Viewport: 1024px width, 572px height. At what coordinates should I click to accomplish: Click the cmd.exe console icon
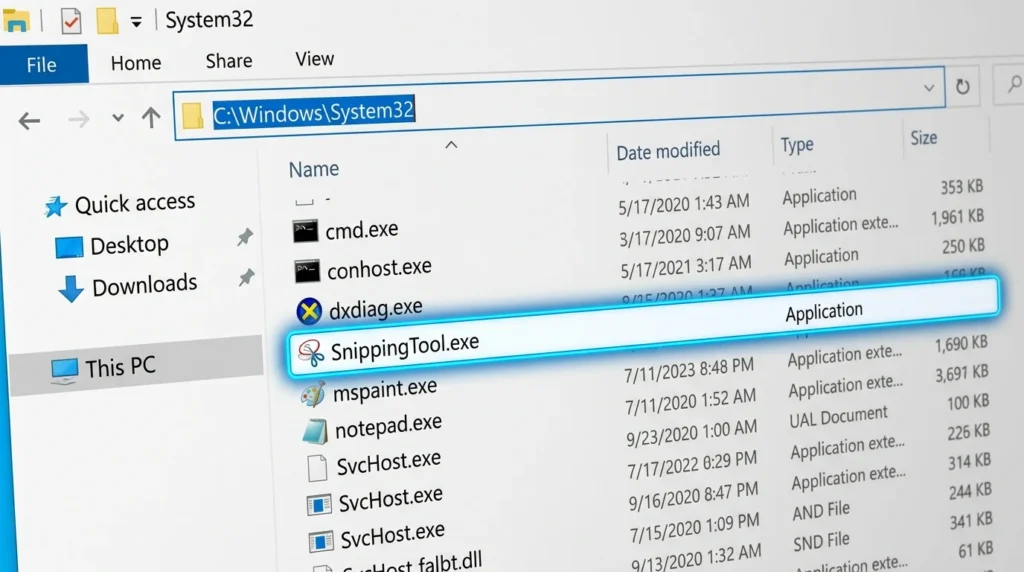click(x=305, y=231)
